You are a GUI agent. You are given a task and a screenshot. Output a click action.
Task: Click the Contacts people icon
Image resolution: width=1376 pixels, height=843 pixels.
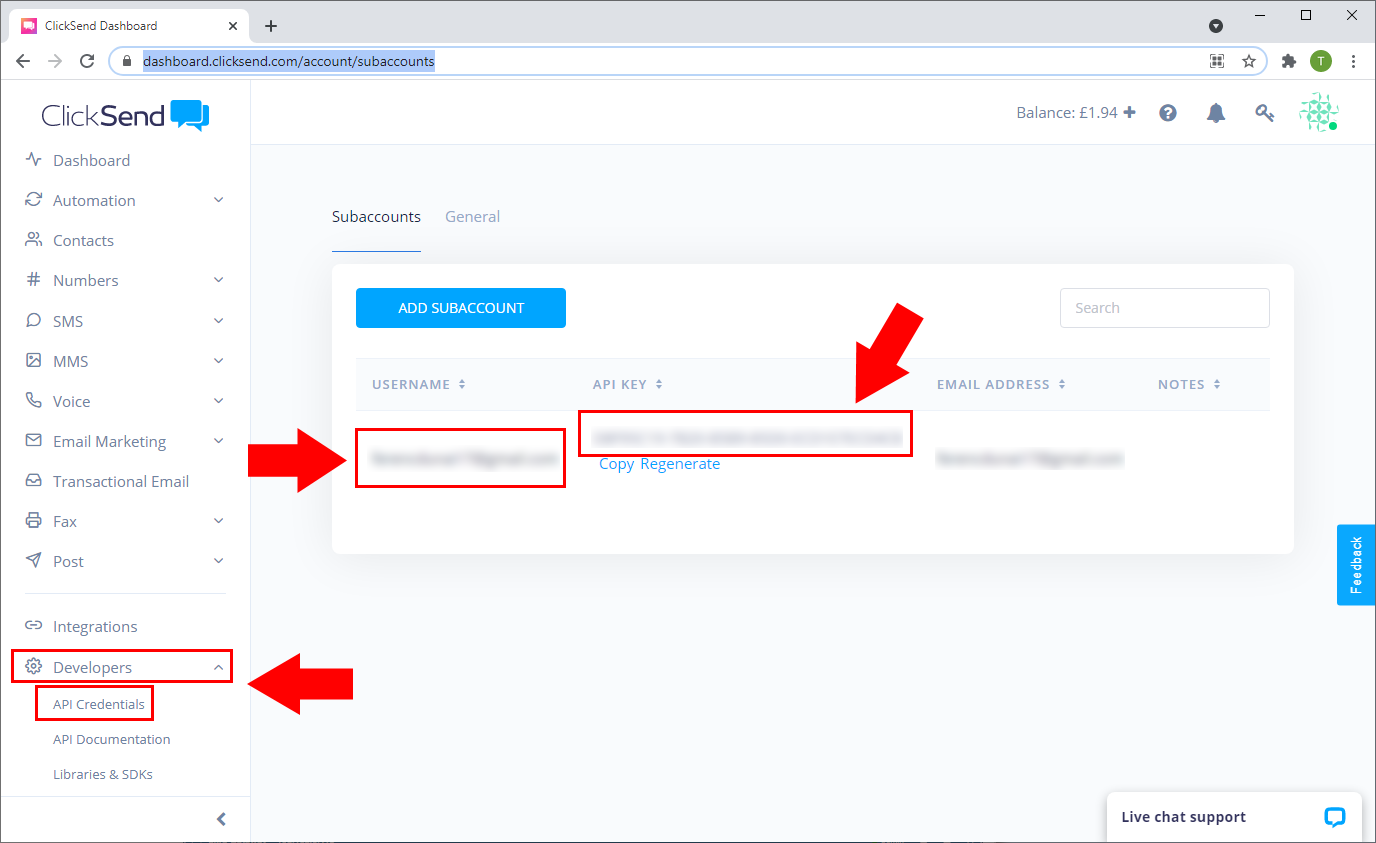34,239
